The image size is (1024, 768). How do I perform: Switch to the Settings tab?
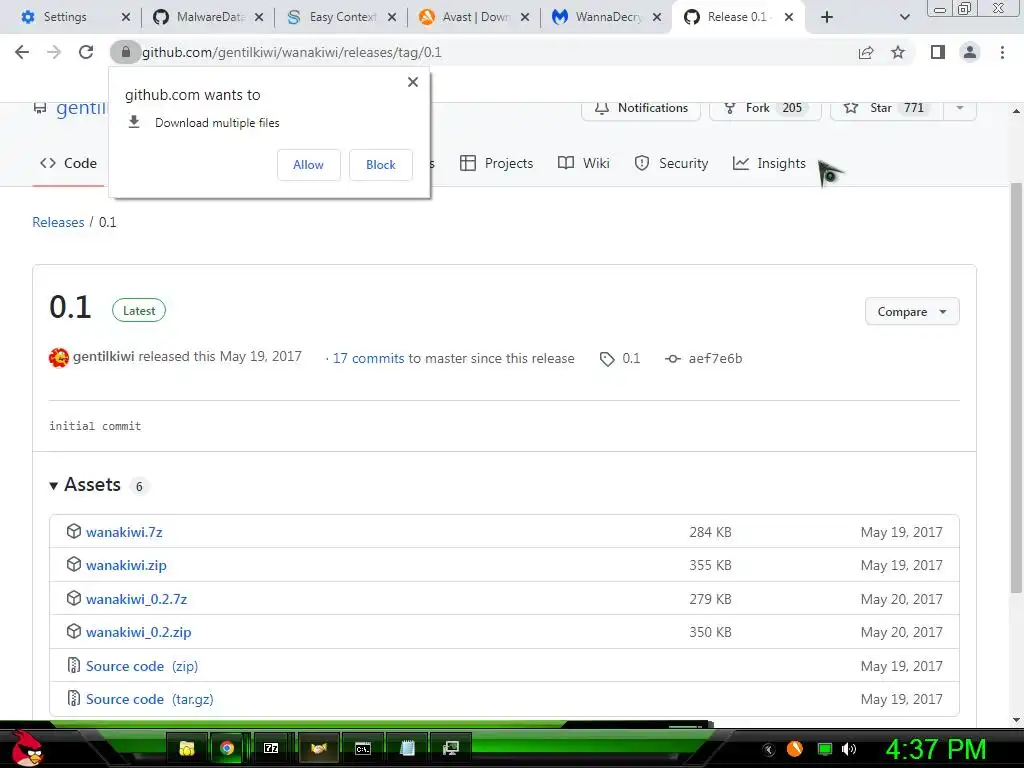65,17
